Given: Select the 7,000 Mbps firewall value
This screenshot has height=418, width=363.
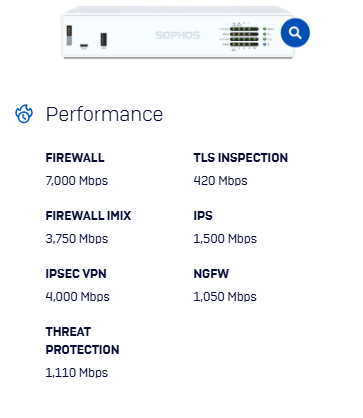Looking at the screenshot, I should (x=77, y=181).
